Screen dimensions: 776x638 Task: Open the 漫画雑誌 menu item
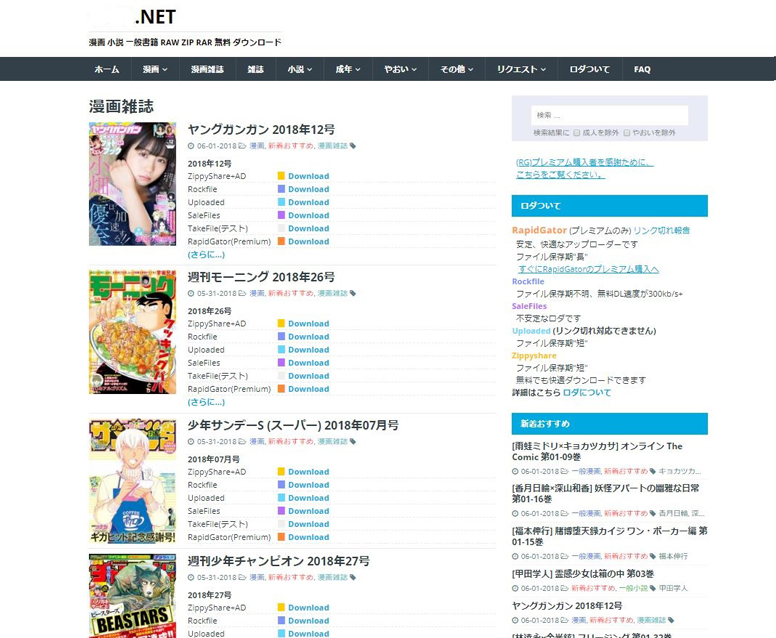coord(207,69)
